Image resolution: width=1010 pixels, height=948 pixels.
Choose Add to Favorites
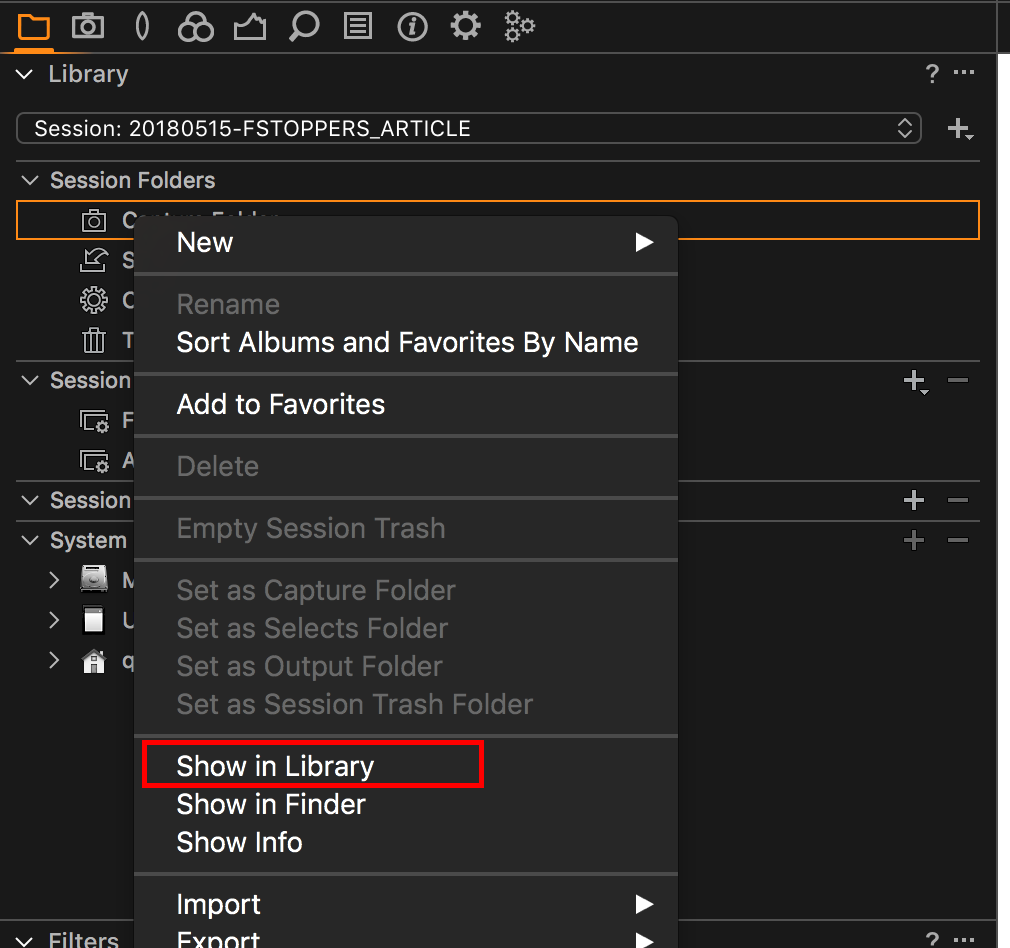tap(406, 404)
